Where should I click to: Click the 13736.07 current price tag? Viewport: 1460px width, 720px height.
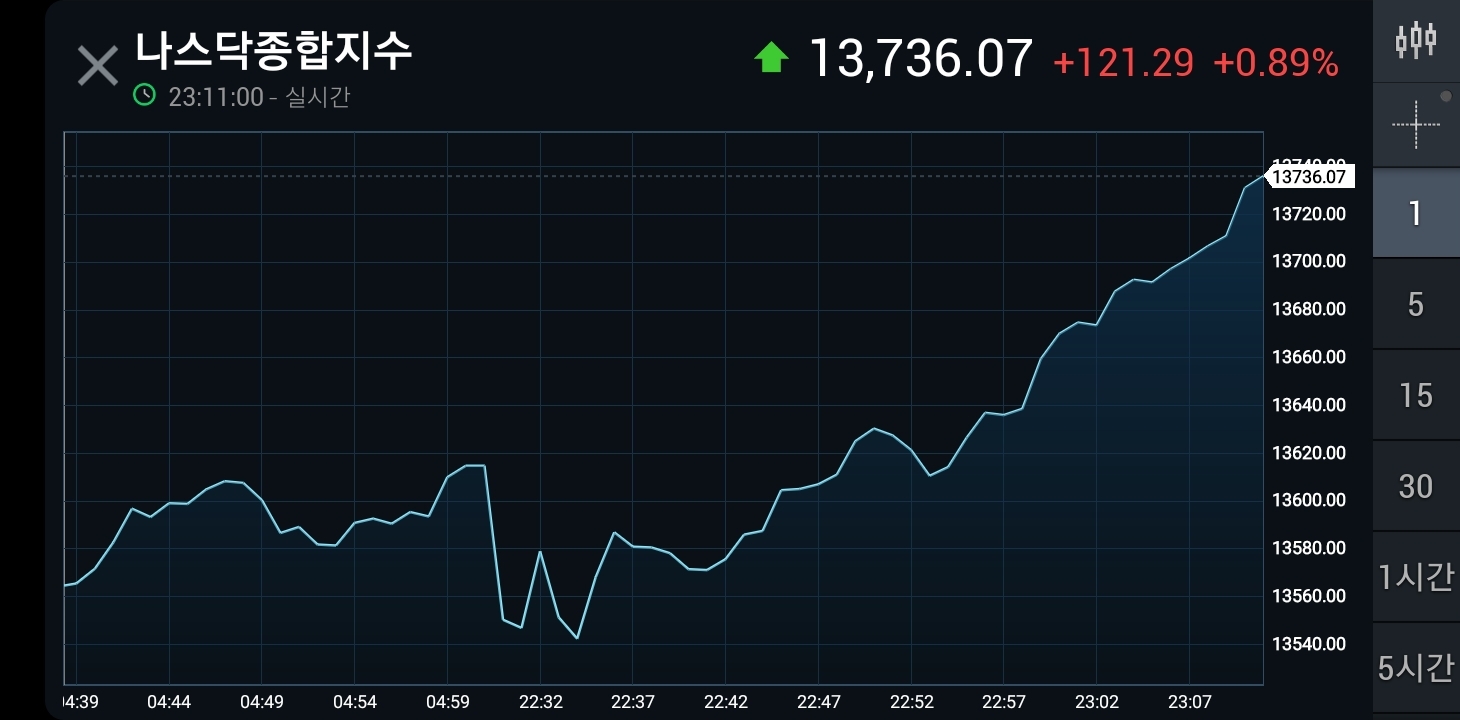(x=1310, y=177)
